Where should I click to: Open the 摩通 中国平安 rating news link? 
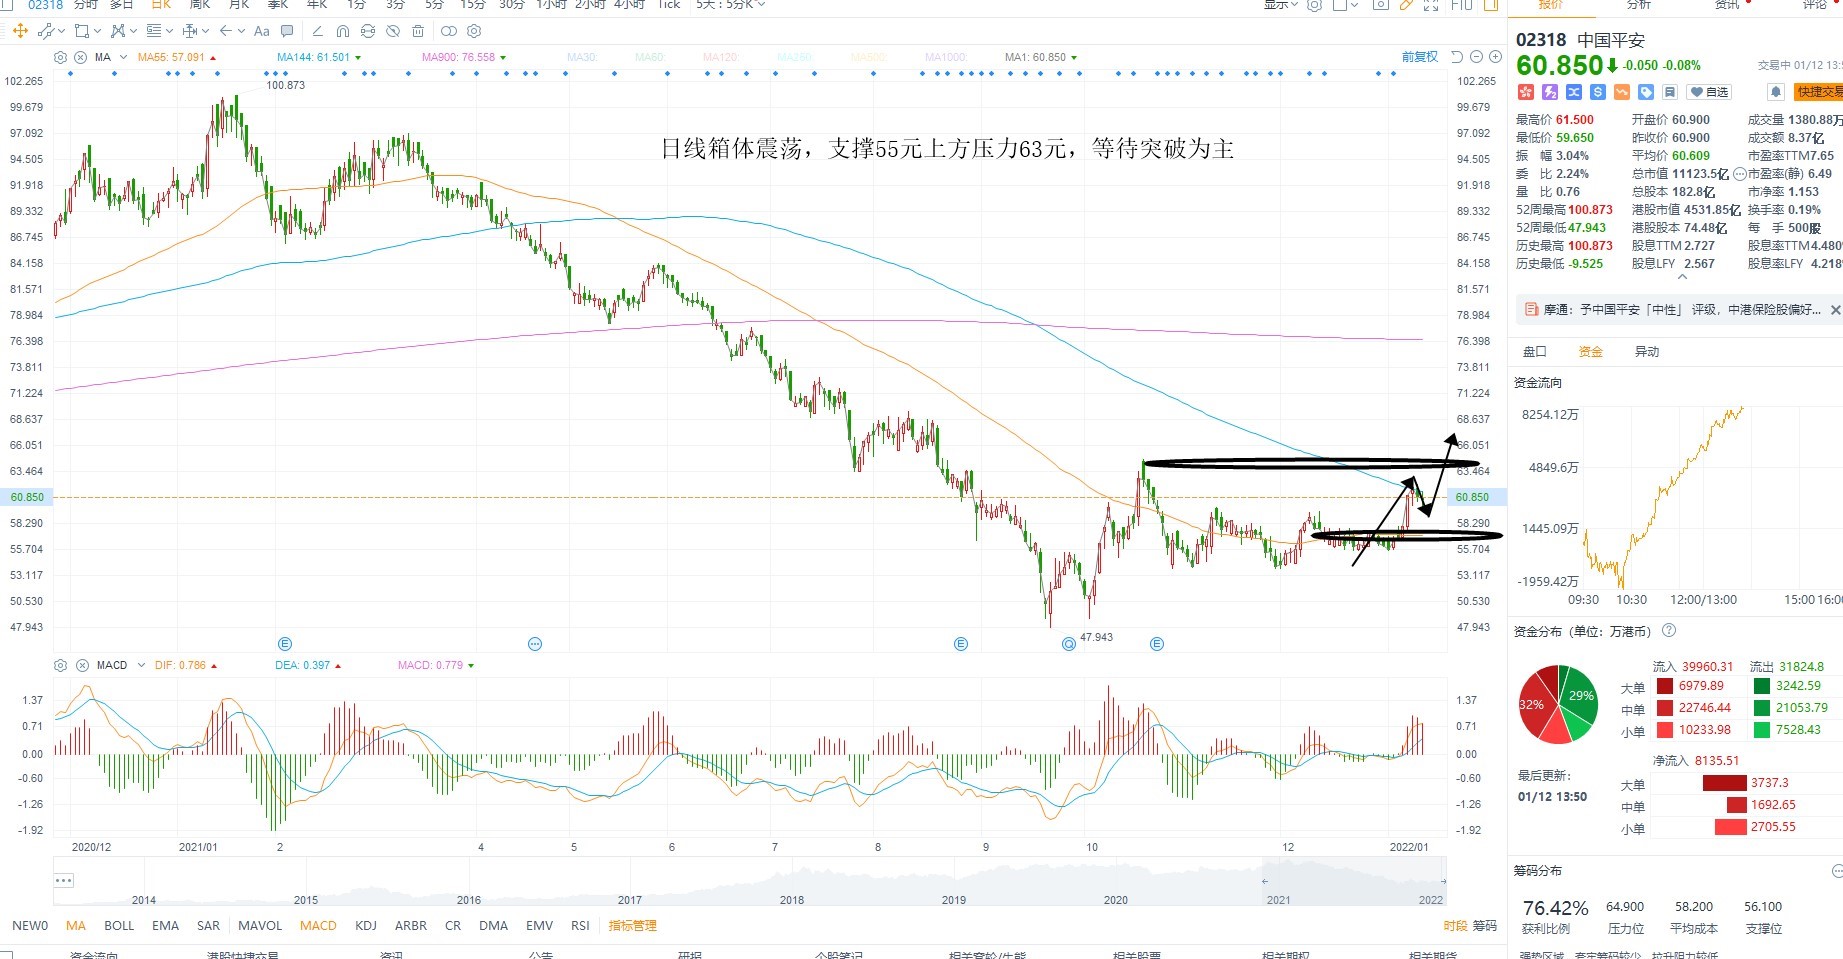[1681, 310]
